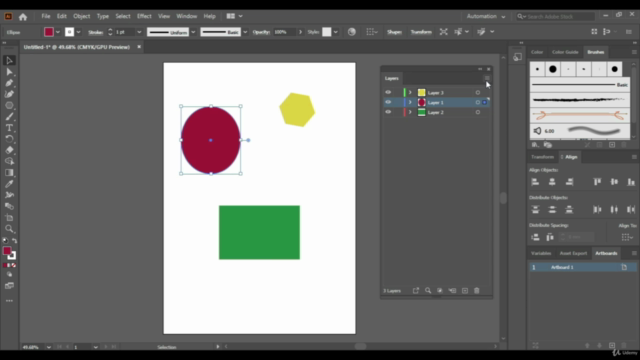Switch to Transform tab
Screen dimensions: 640x360
tap(542, 157)
